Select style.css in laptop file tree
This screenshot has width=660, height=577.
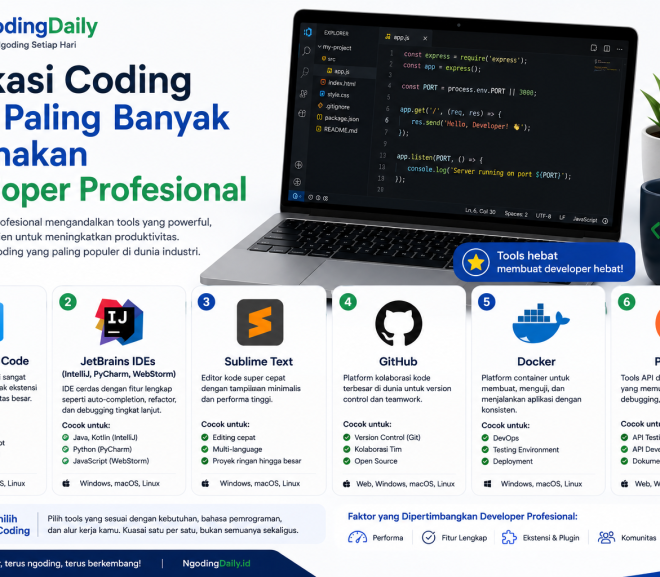tap(335, 95)
